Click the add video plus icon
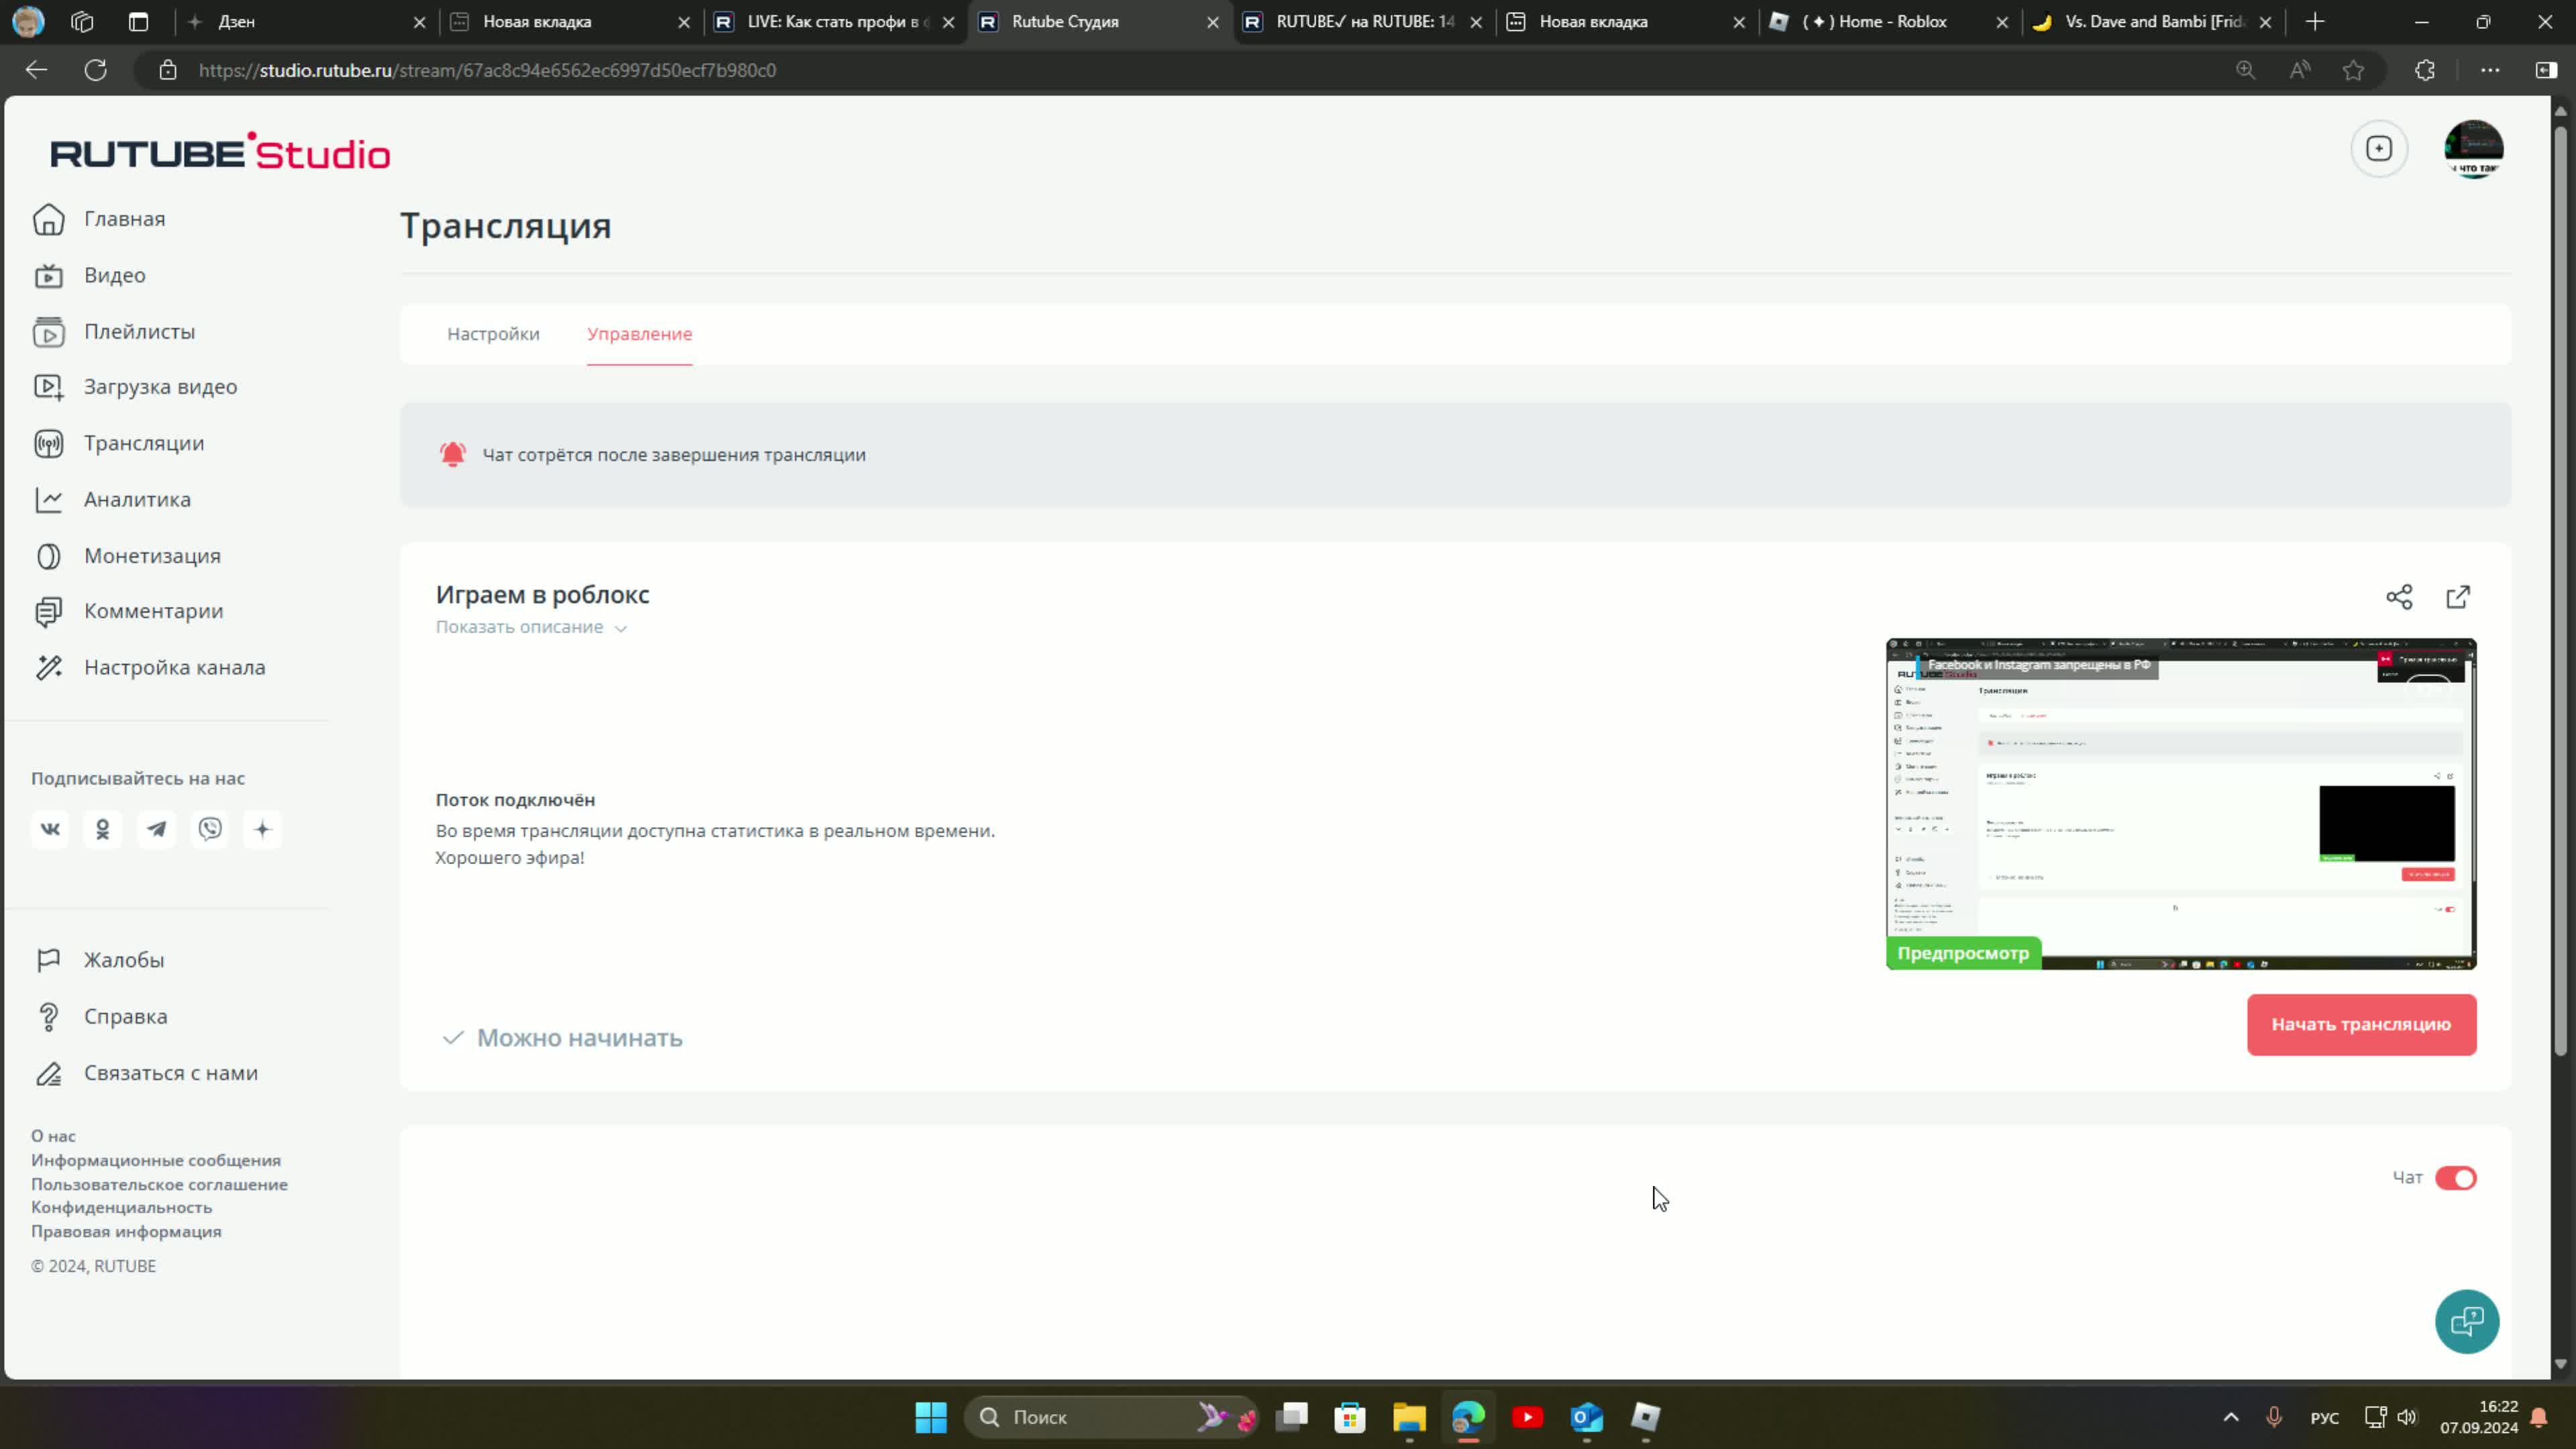Viewport: 2576px width, 1449px height. pyautogui.click(x=2379, y=149)
